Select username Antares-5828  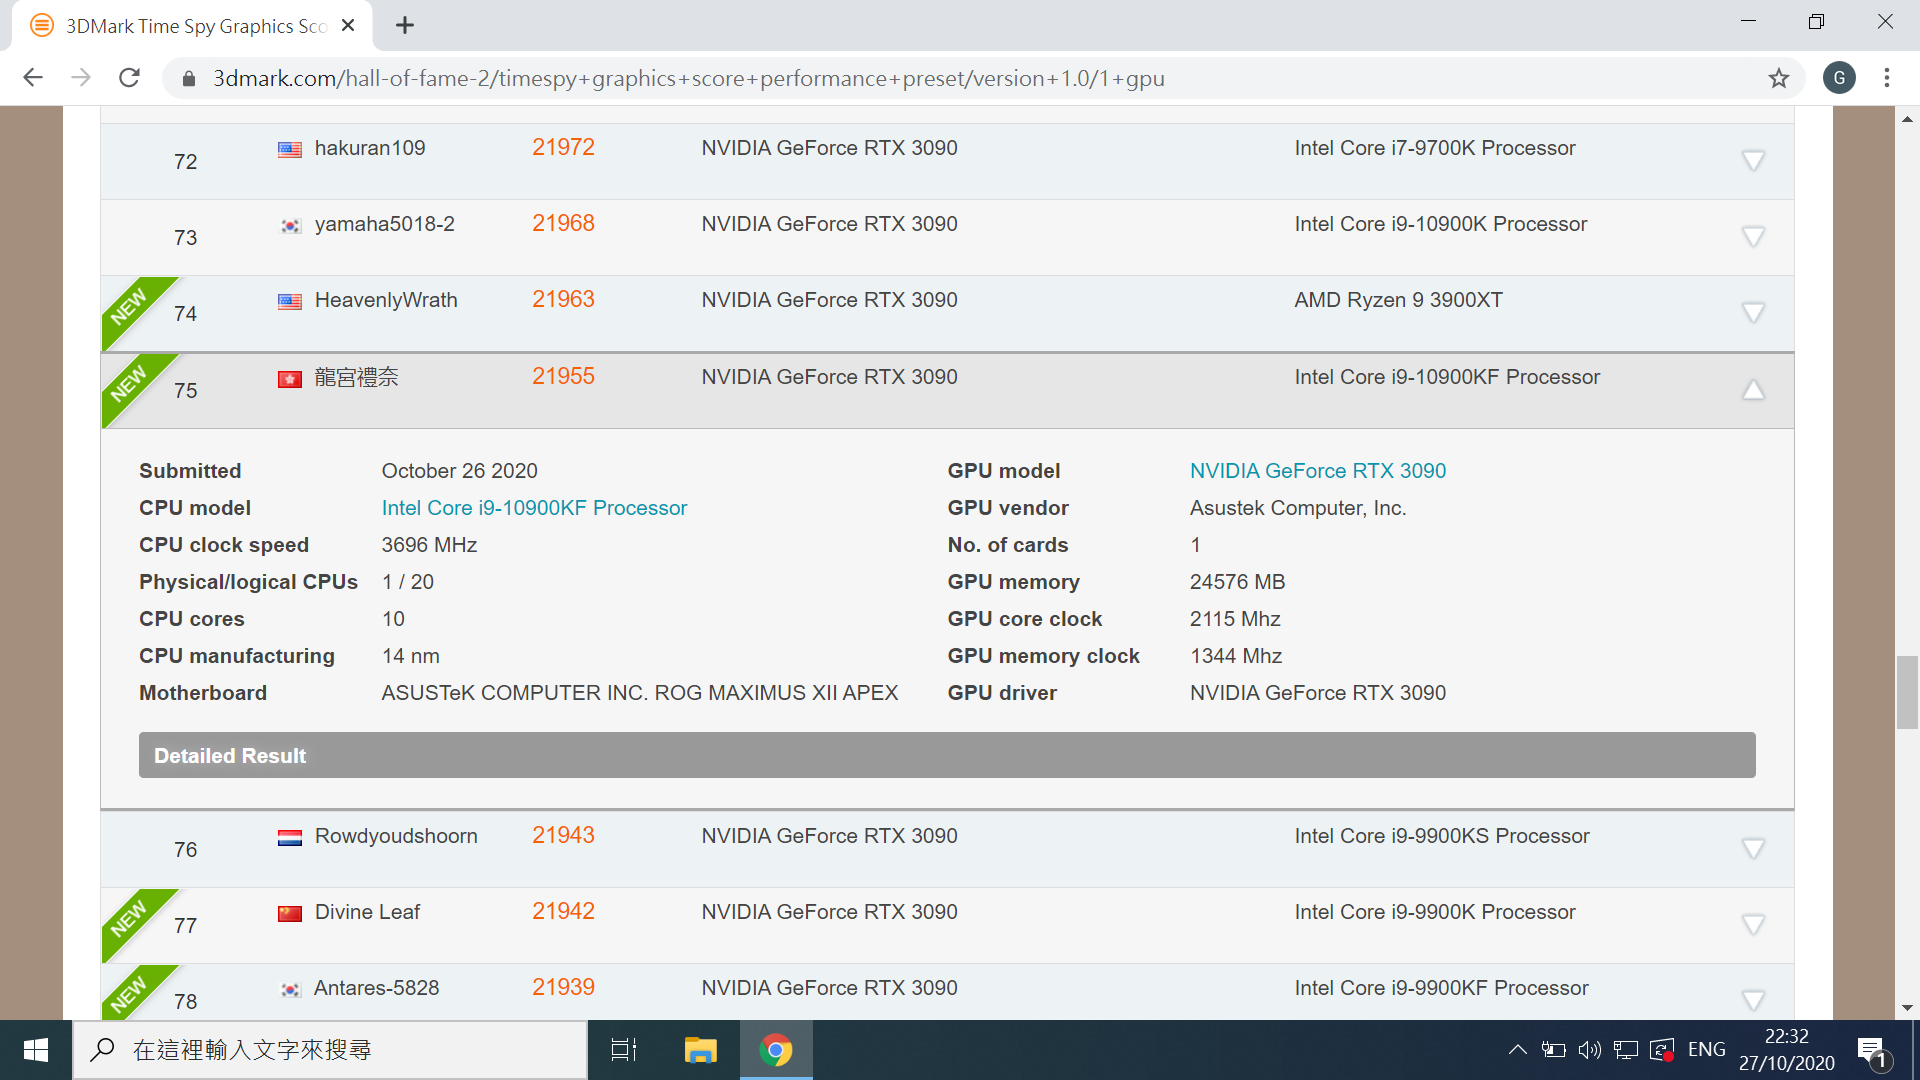pos(376,988)
